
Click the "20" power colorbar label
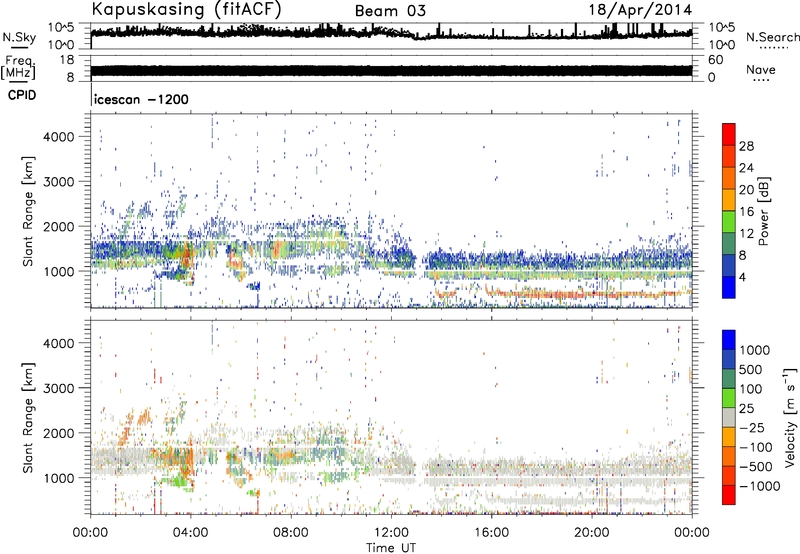point(746,190)
